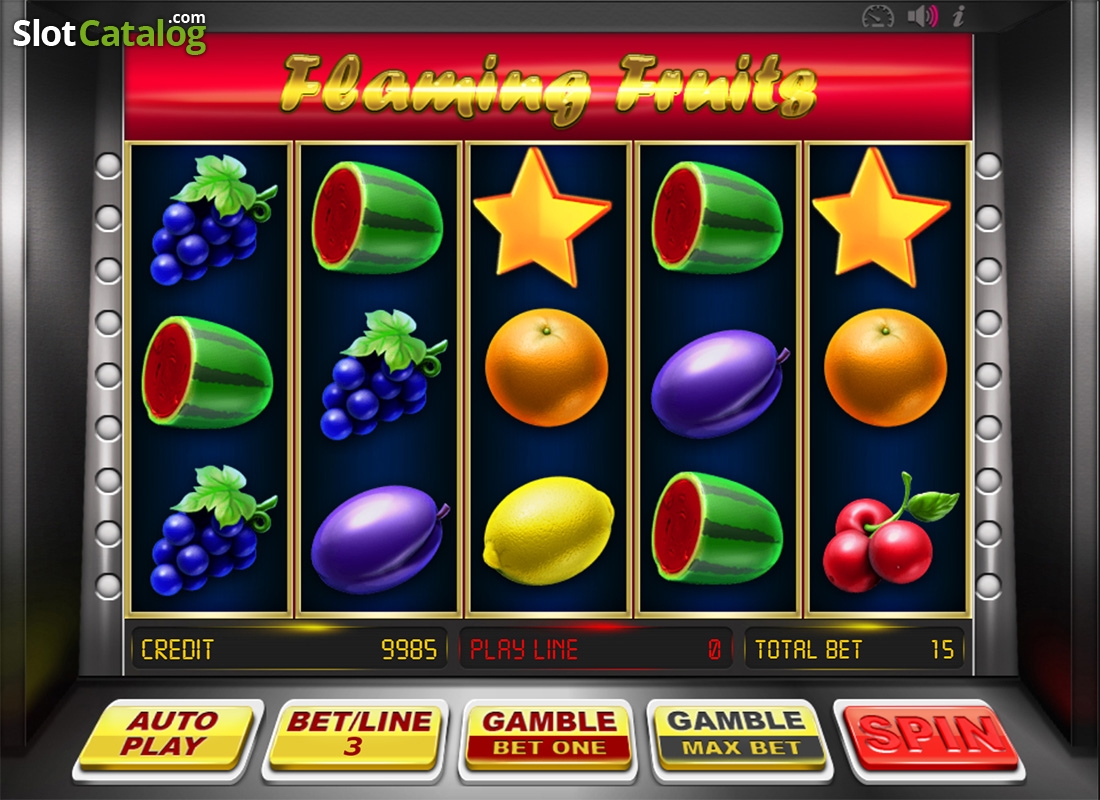Click the cherries symbol on the fifth reel

889,531
